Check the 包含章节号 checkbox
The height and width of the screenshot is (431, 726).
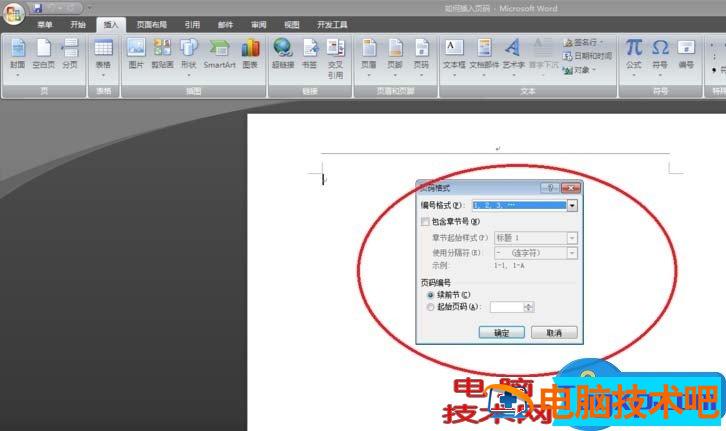coord(425,222)
